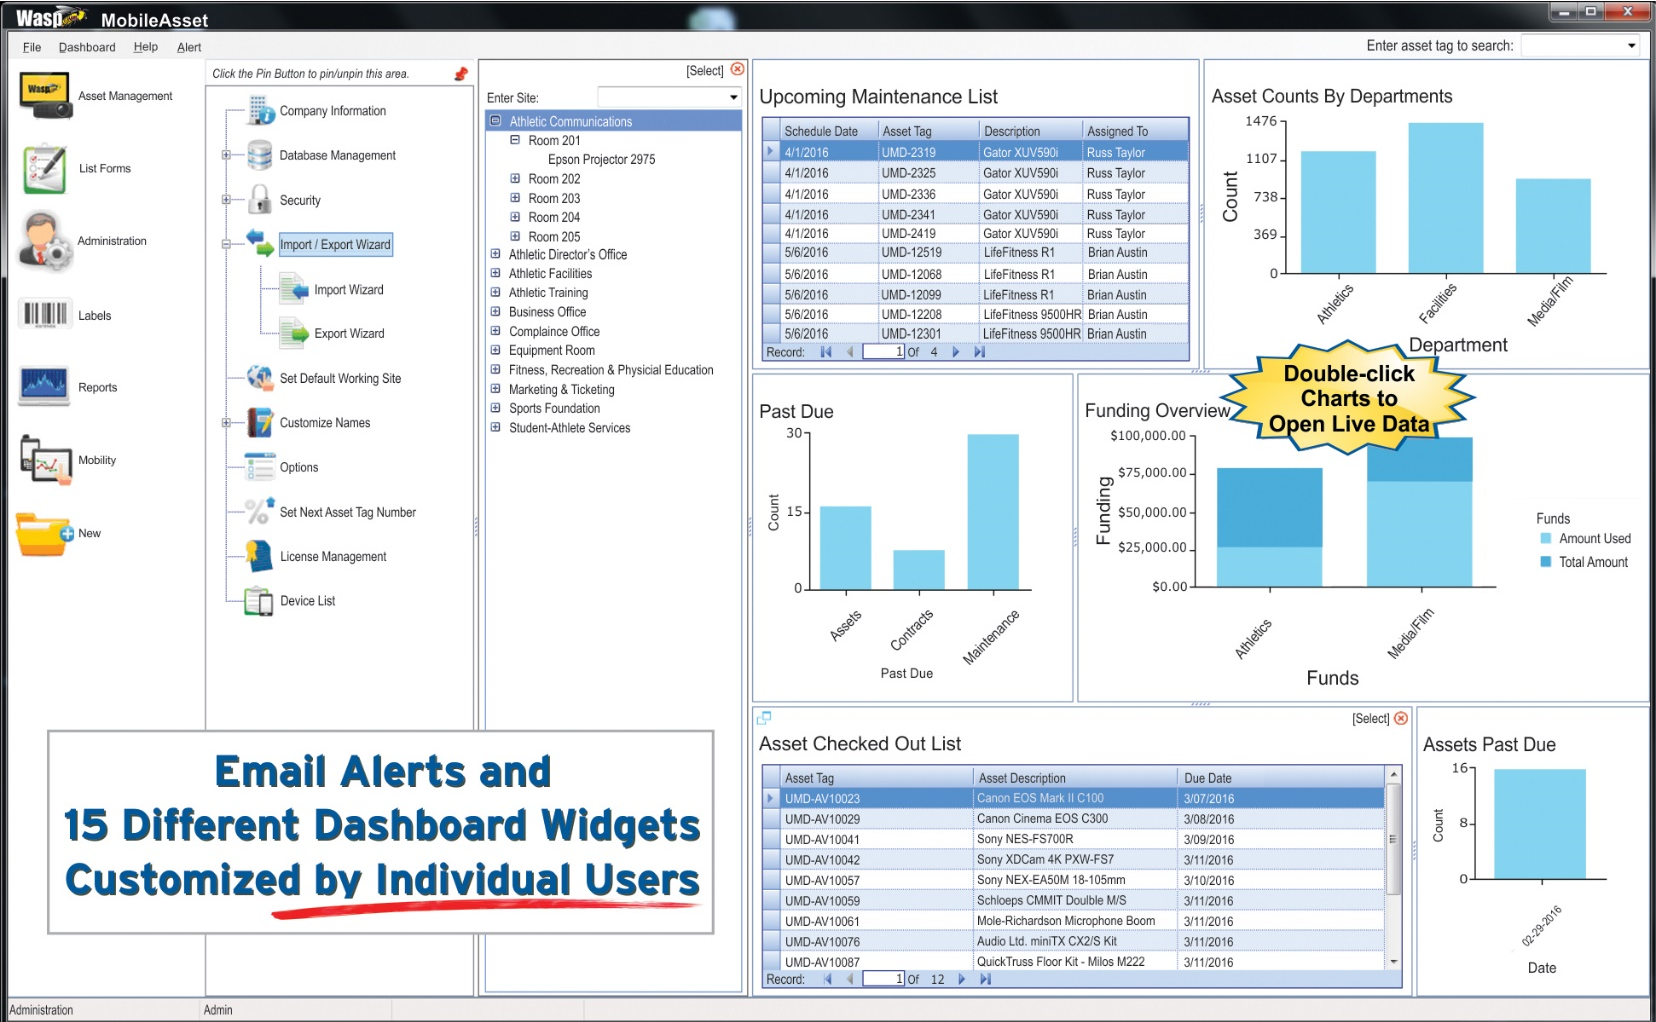Jump to last maintenance record page
The image size is (1656, 1022).
(980, 352)
